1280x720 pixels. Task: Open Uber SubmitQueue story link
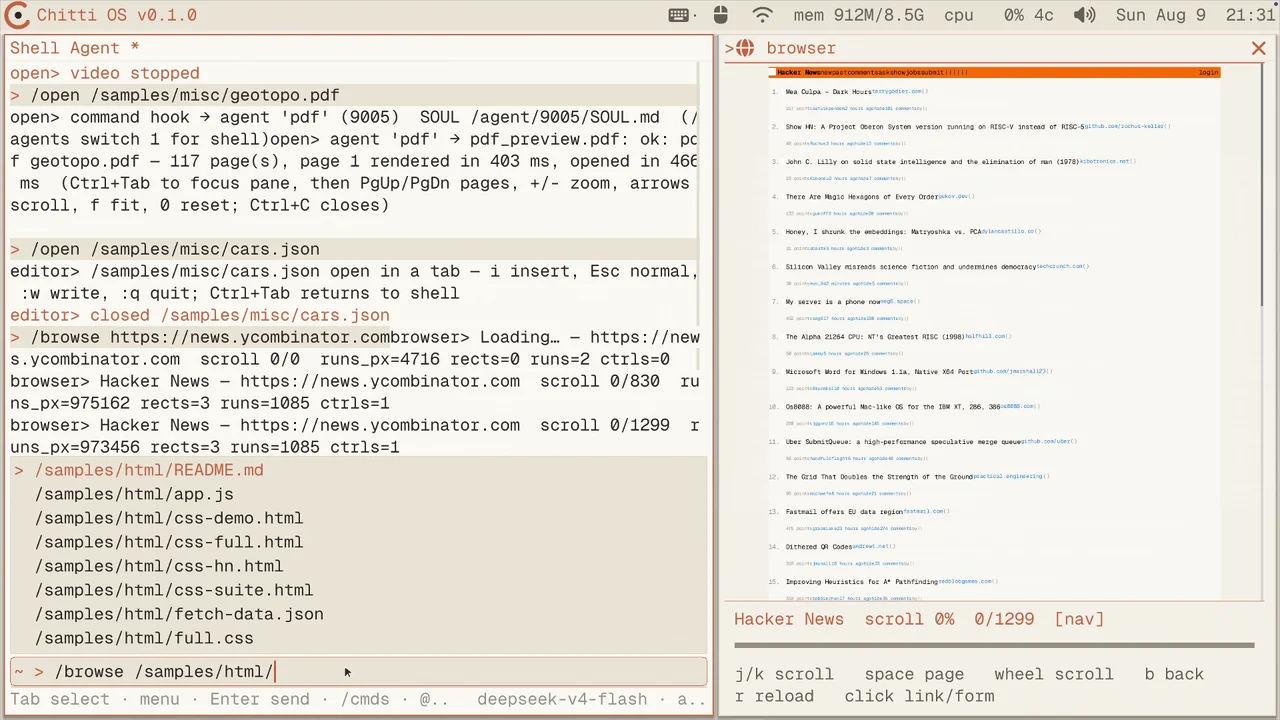click(903, 442)
